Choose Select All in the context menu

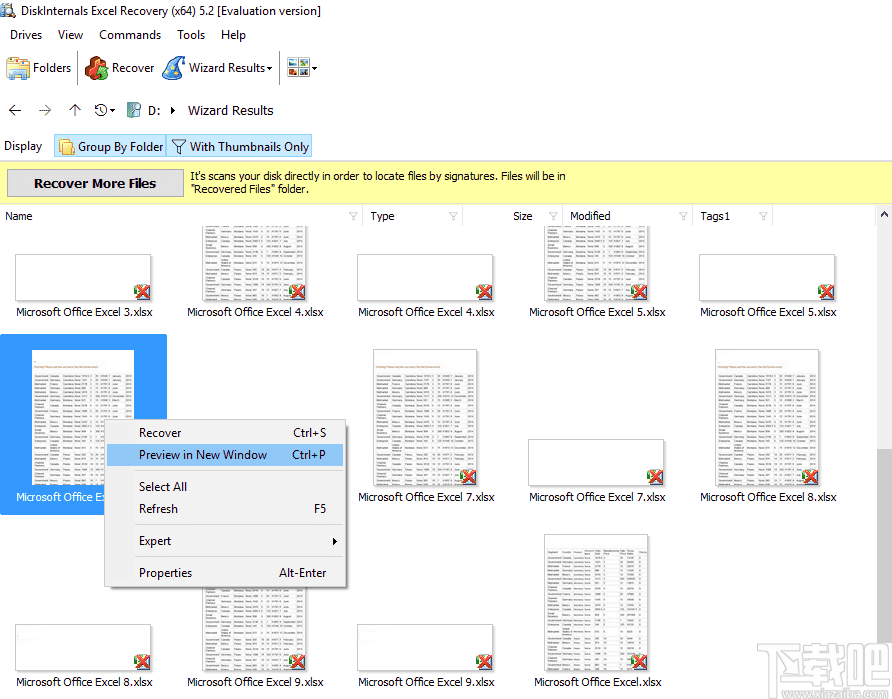tap(225, 487)
